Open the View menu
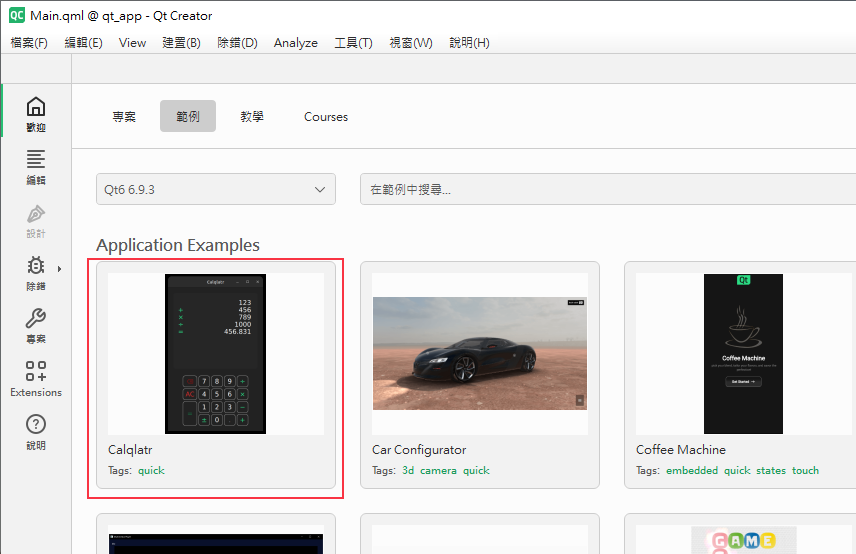Viewport: 856px width, 554px height. pos(132,43)
